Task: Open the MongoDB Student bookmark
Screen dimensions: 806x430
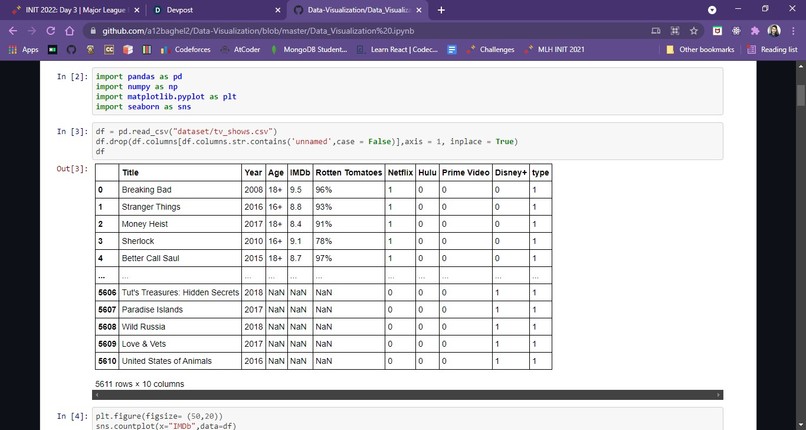Action: tap(309, 50)
